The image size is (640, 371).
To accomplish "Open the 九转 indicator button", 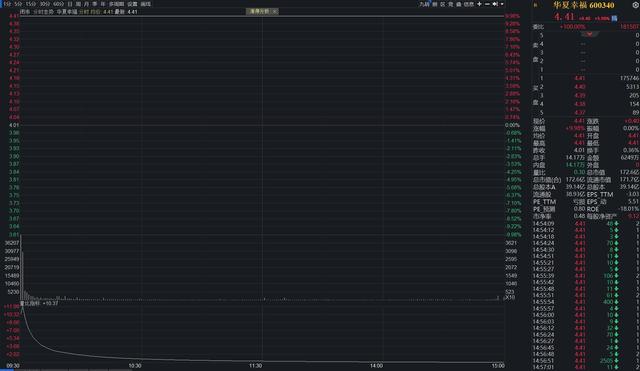I will (x=424, y=4).
